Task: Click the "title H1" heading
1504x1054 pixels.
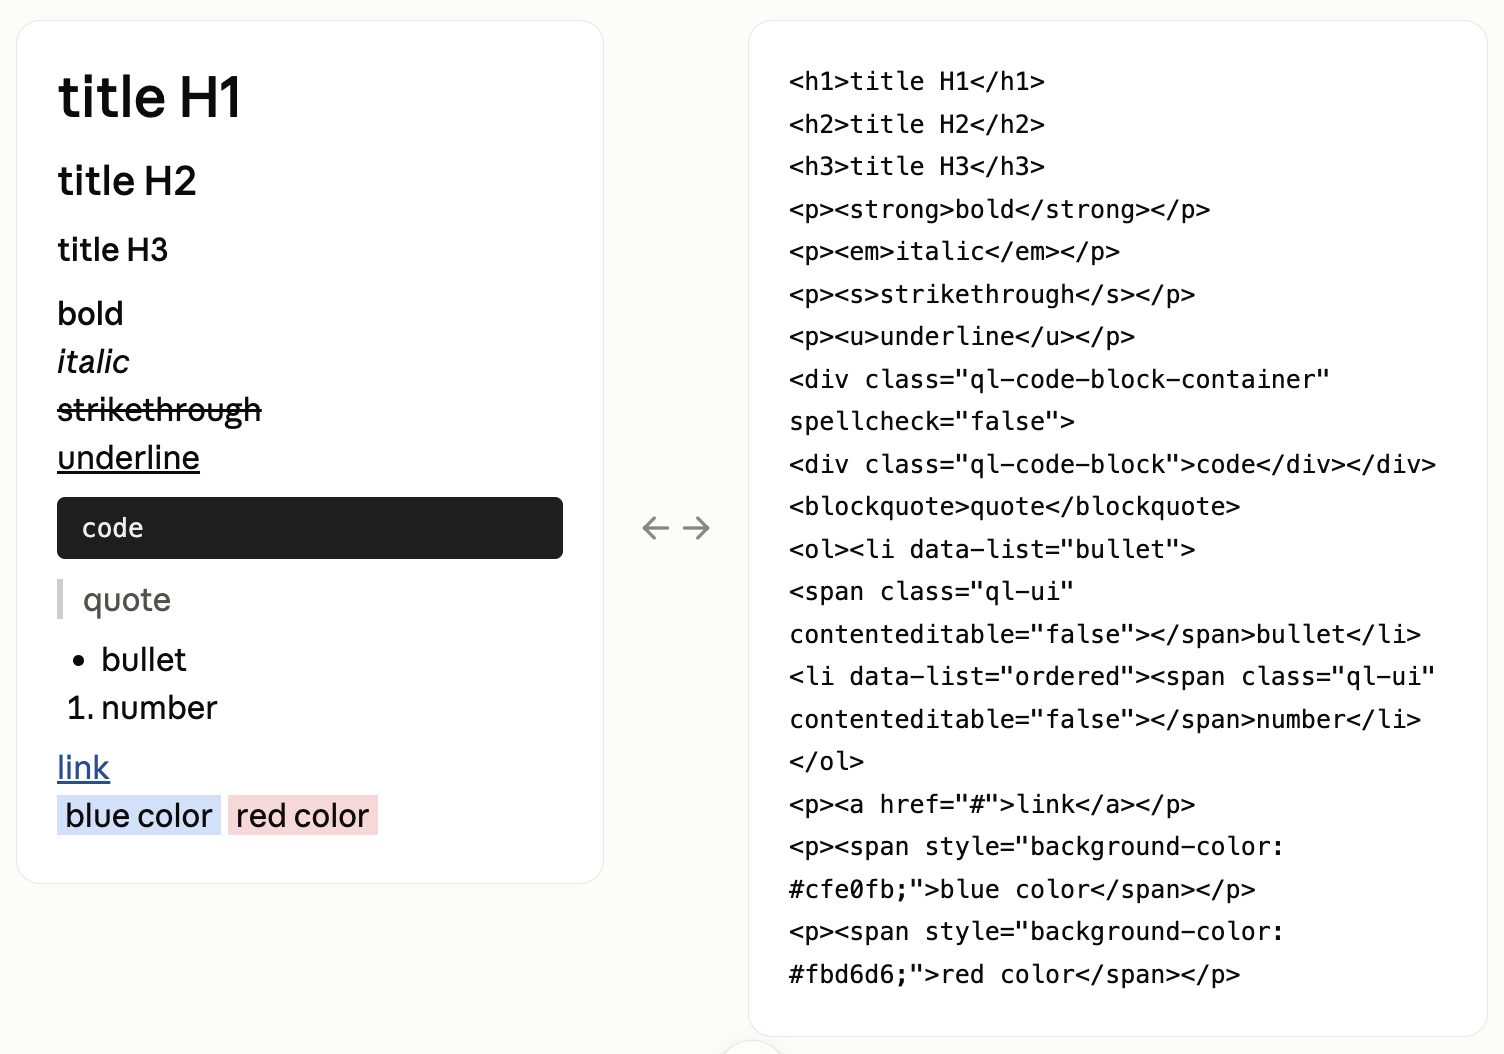Action: click(150, 97)
